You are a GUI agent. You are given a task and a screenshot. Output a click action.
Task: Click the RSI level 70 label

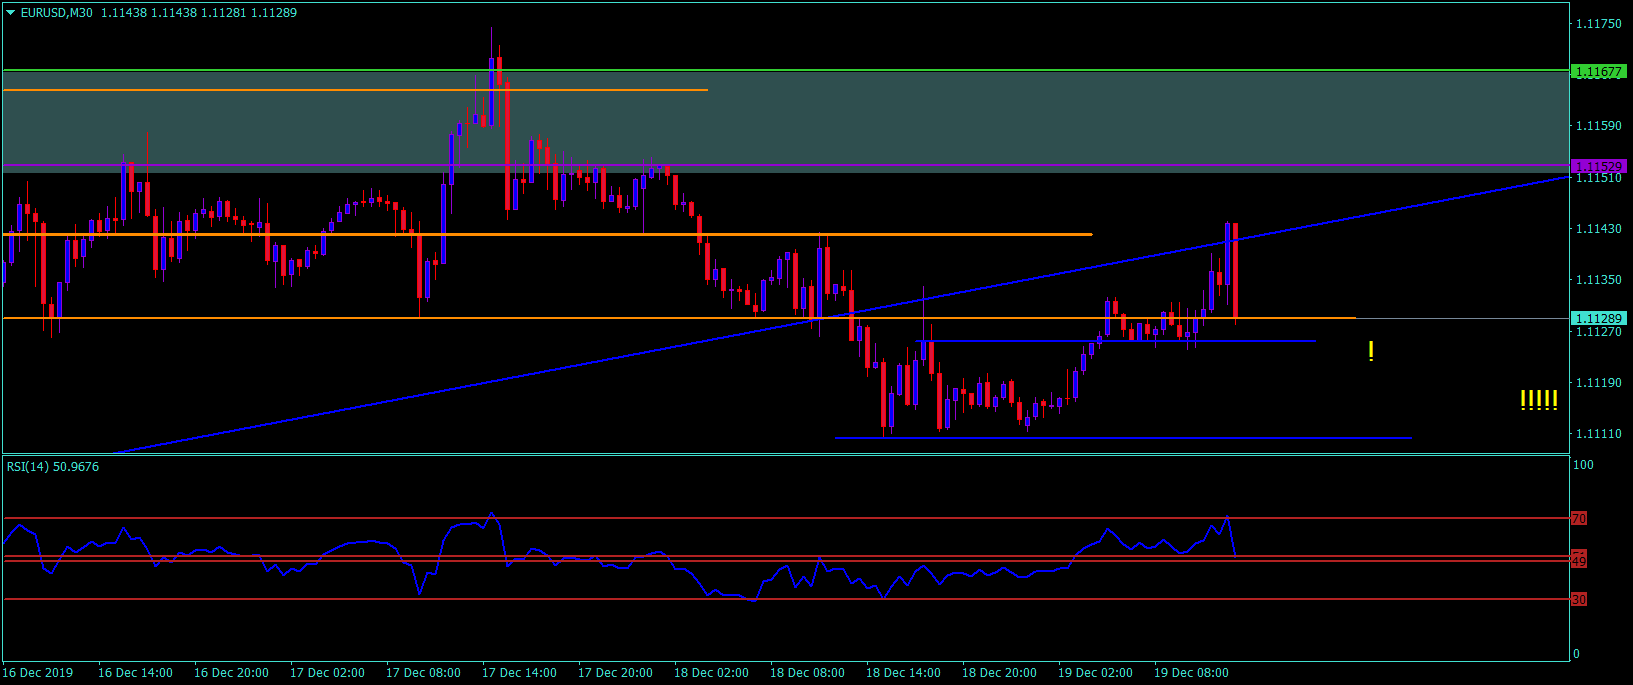coord(1579,519)
